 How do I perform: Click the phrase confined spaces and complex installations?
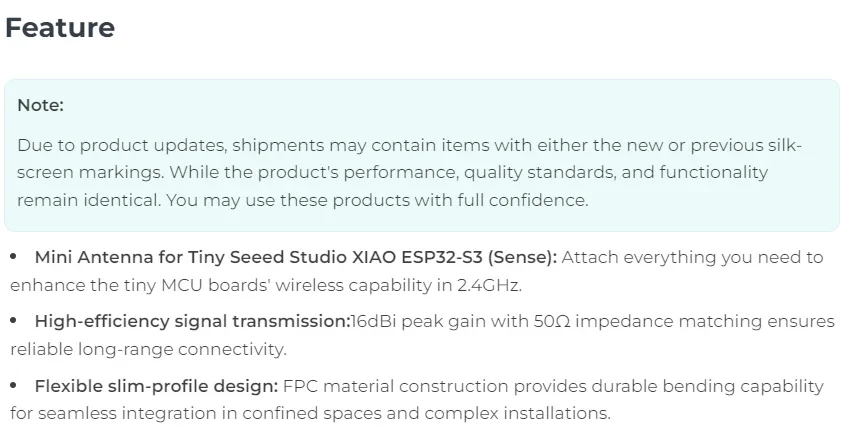pos(426,414)
